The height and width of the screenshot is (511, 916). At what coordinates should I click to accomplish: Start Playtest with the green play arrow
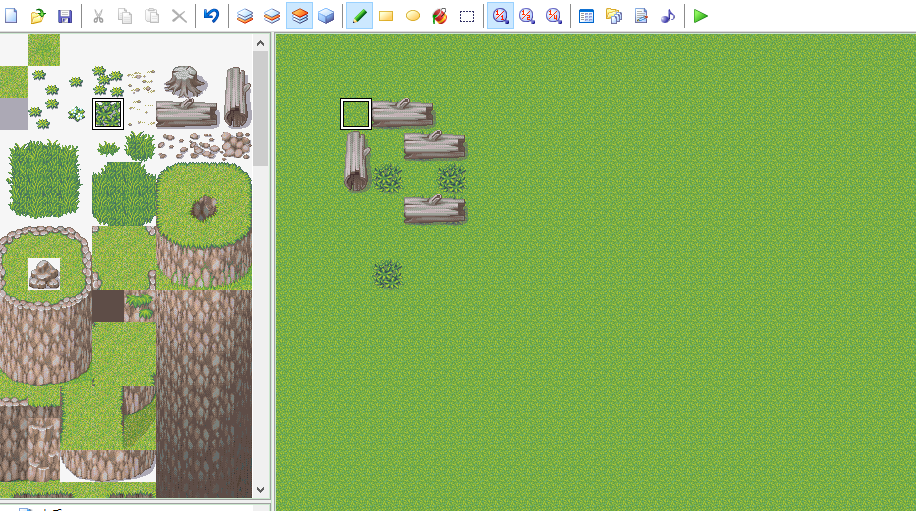coord(700,16)
